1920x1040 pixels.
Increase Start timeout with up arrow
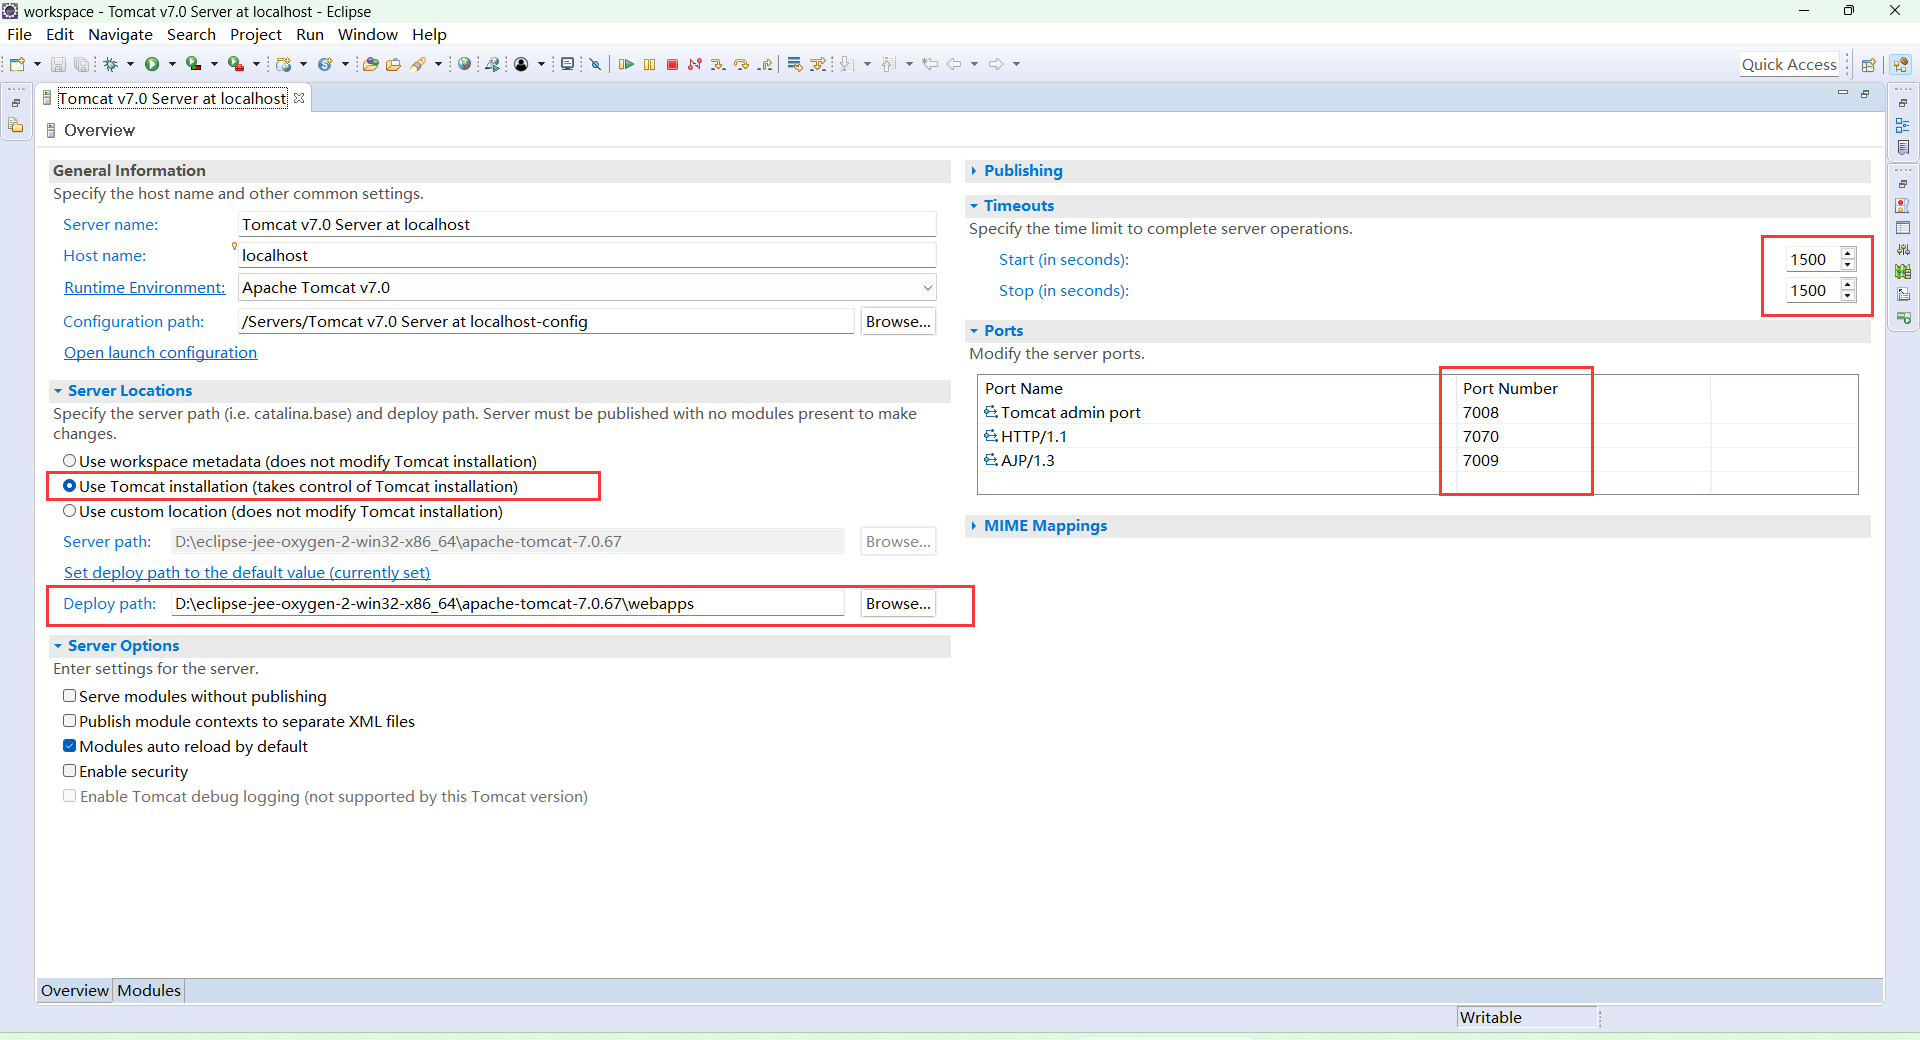[x=1848, y=253]
